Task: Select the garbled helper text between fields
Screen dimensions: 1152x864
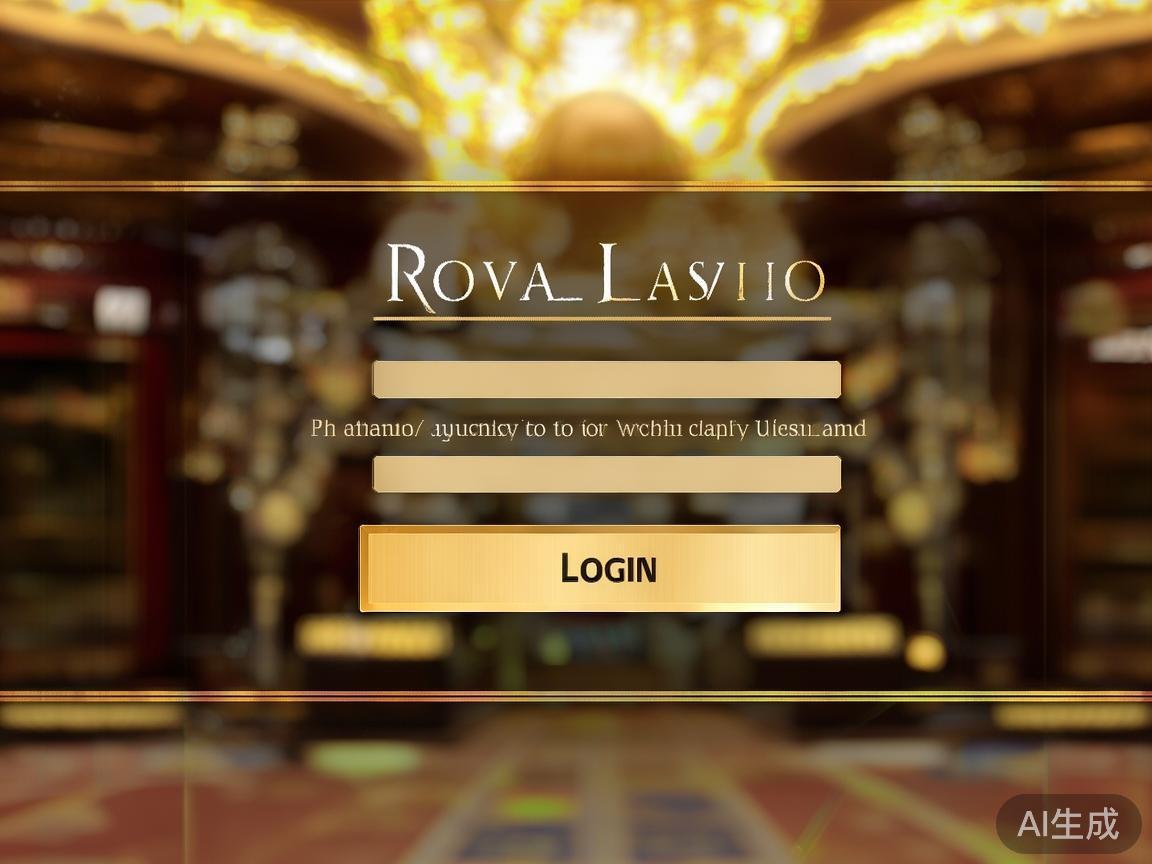Action: click(x=588, y=428)
